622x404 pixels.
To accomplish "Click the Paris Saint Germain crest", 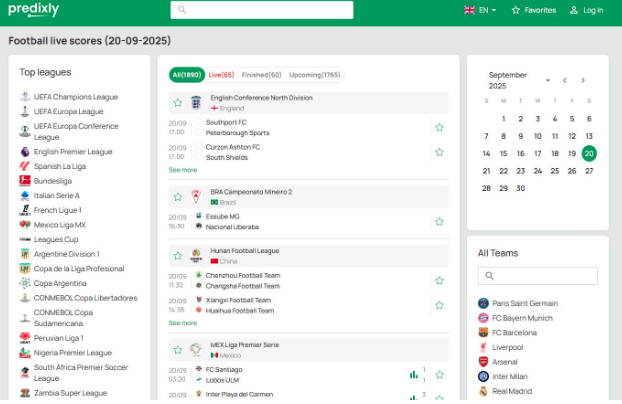I will pos(483,303).
